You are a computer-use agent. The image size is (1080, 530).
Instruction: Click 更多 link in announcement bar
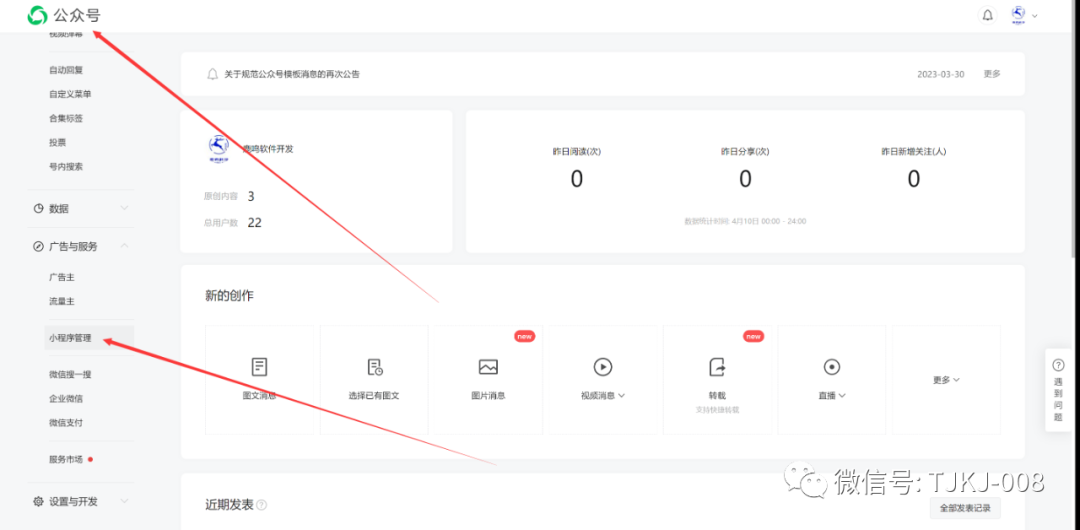992,74
